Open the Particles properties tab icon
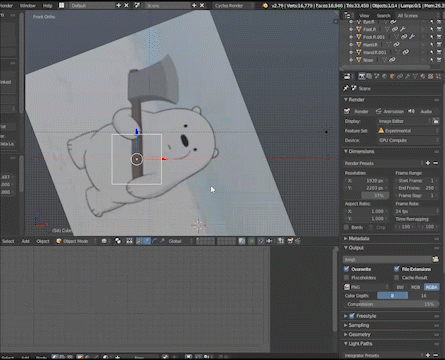Screen dimensions: 445x360 coord(438,77)
